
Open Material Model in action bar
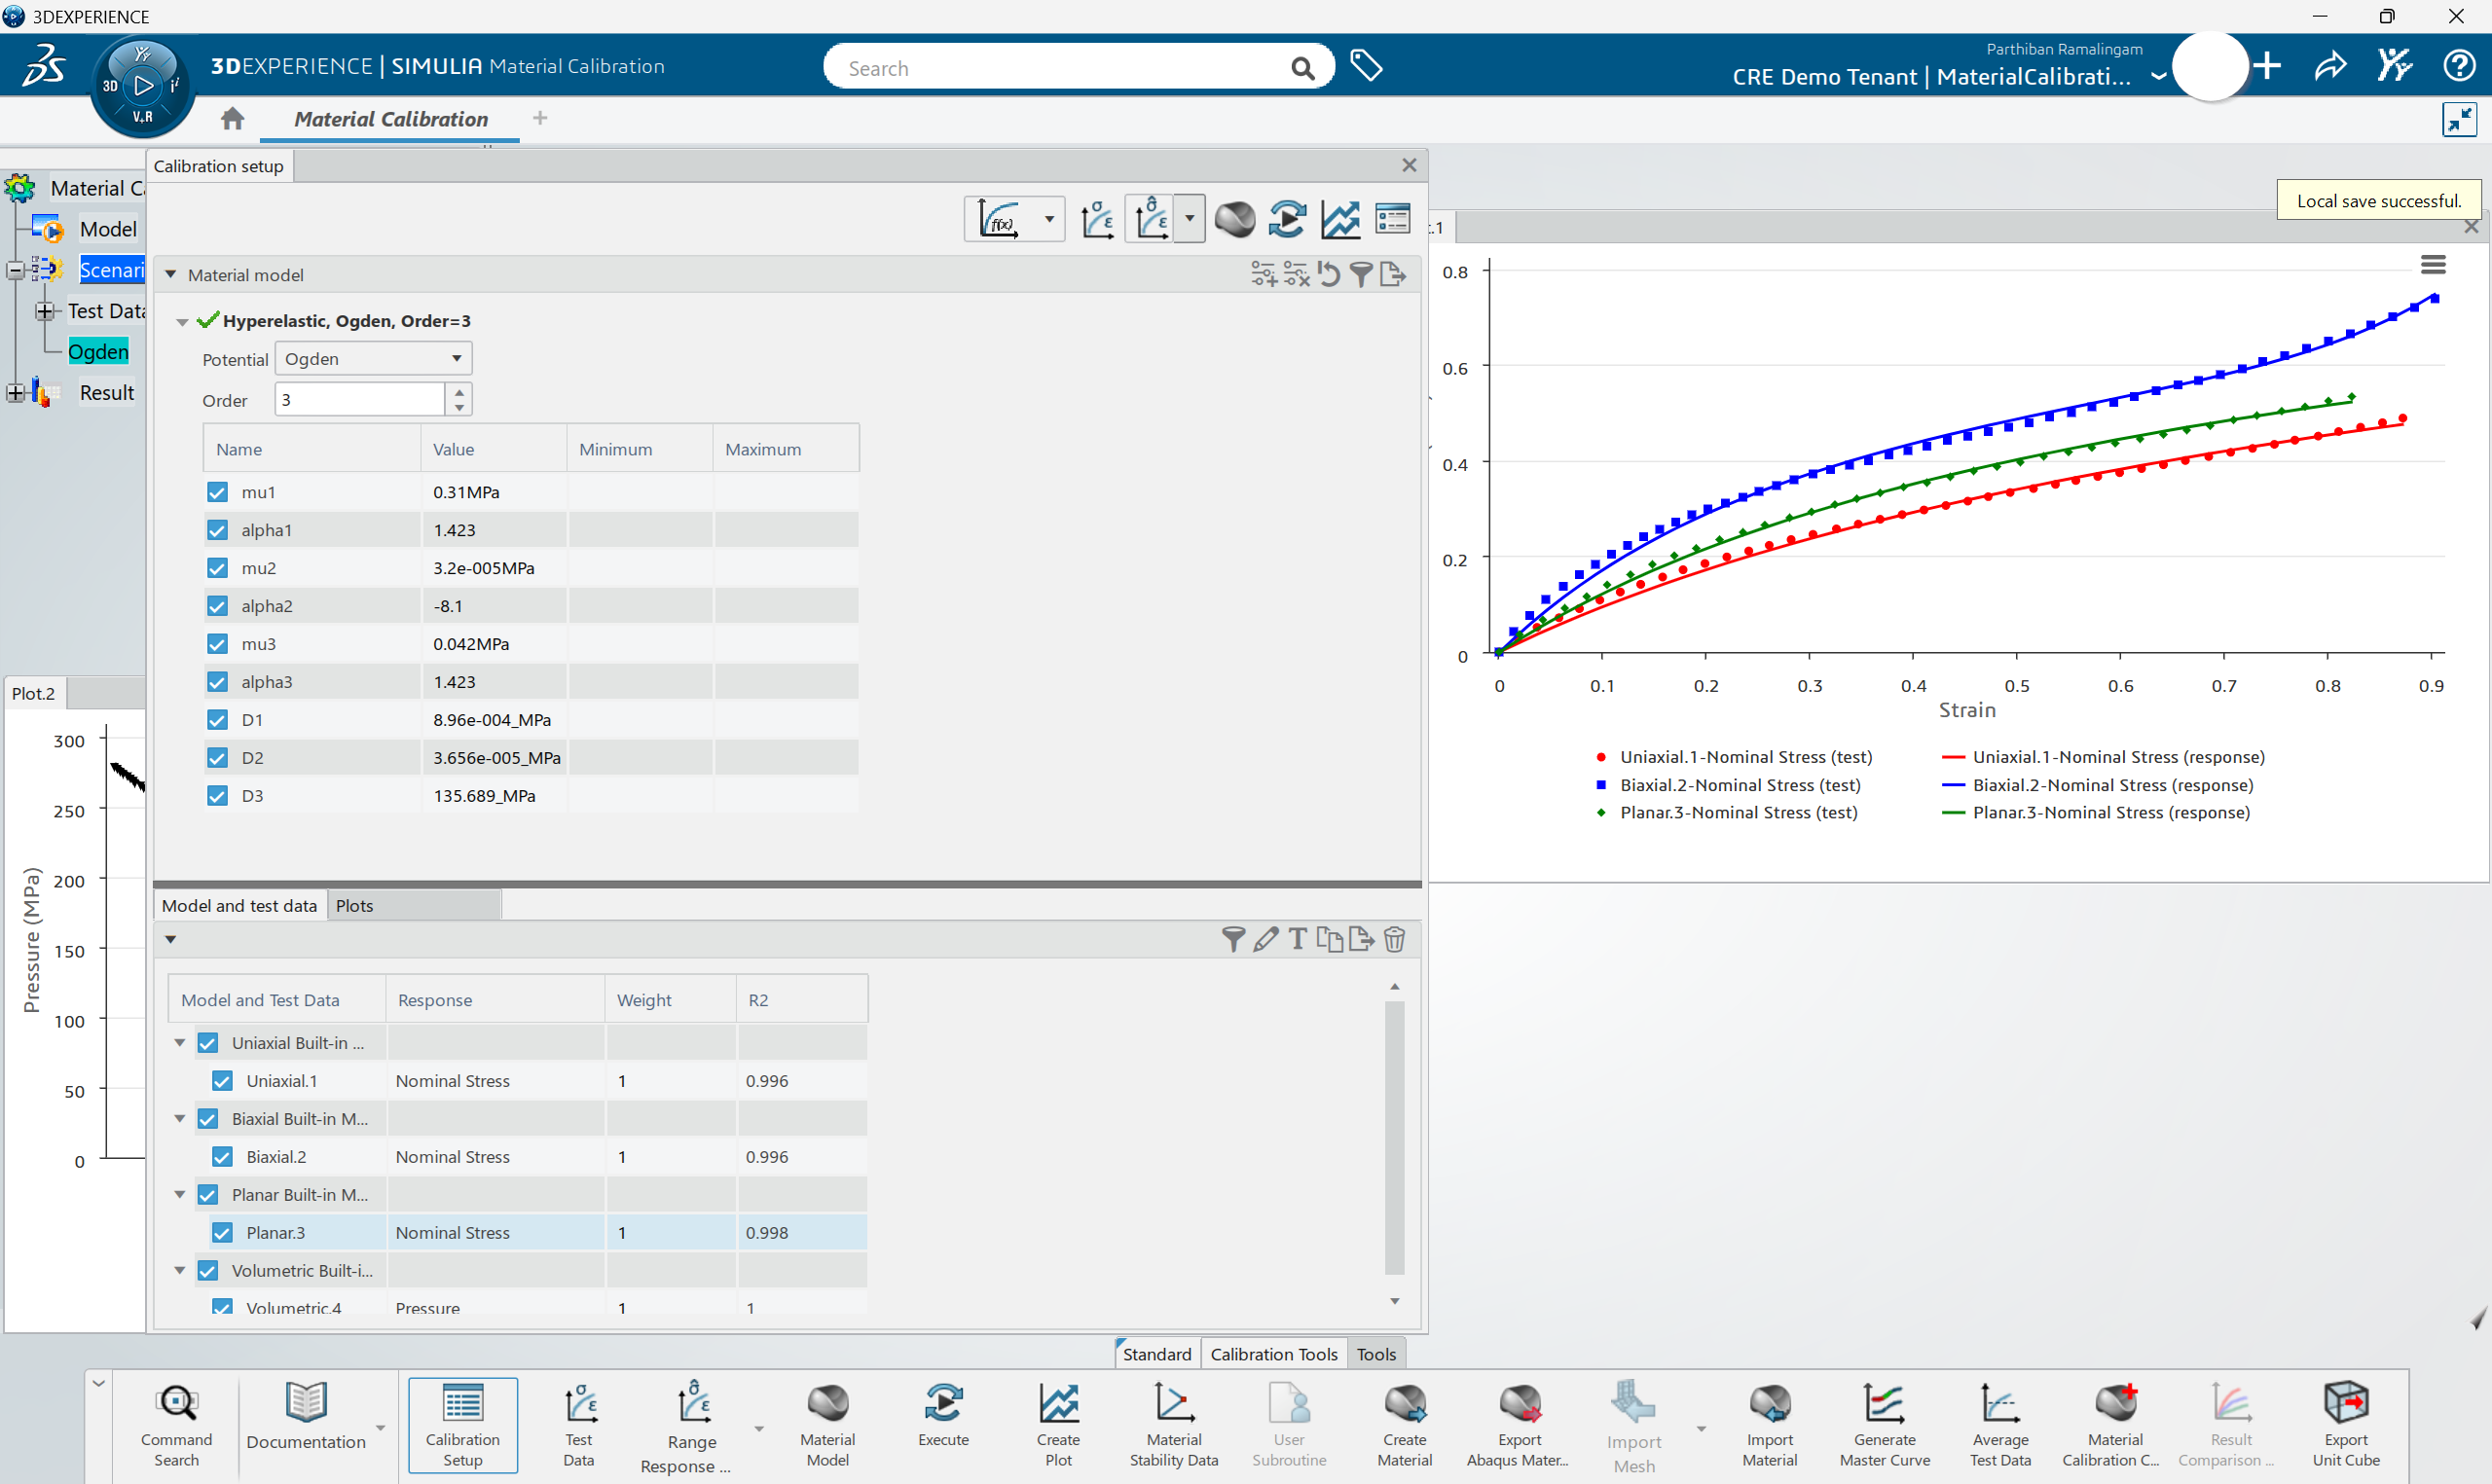[x=828, y=1423]
